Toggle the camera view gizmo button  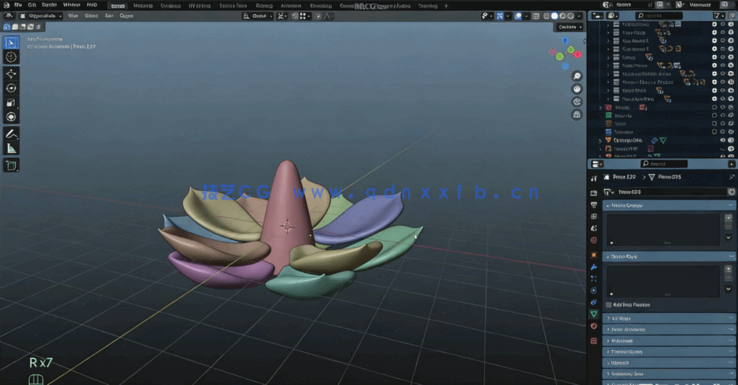pos(577,102)
